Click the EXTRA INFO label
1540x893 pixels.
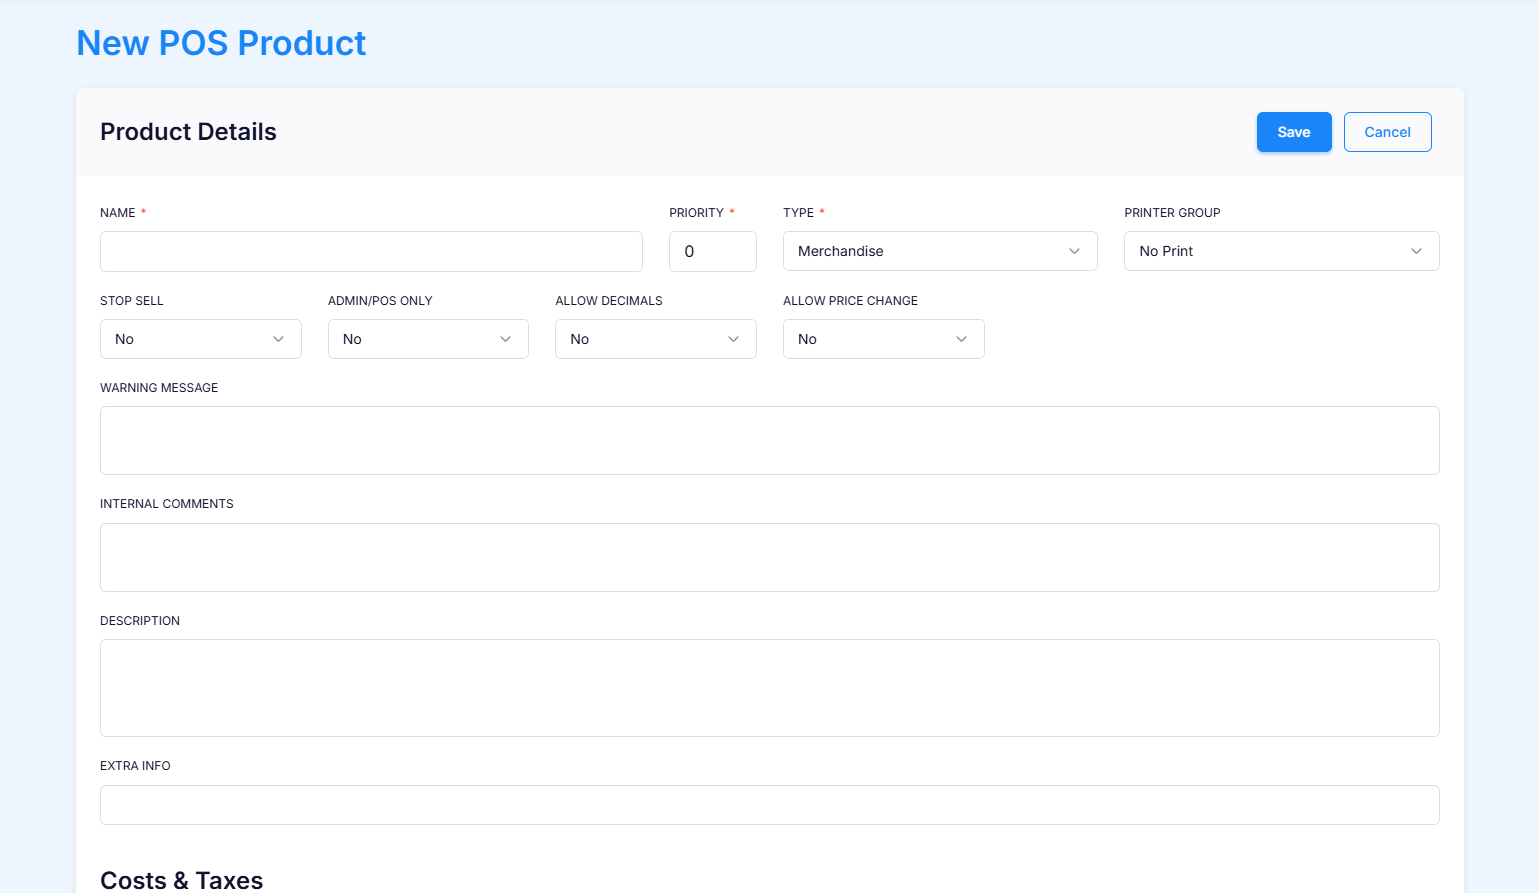[135, 766]
